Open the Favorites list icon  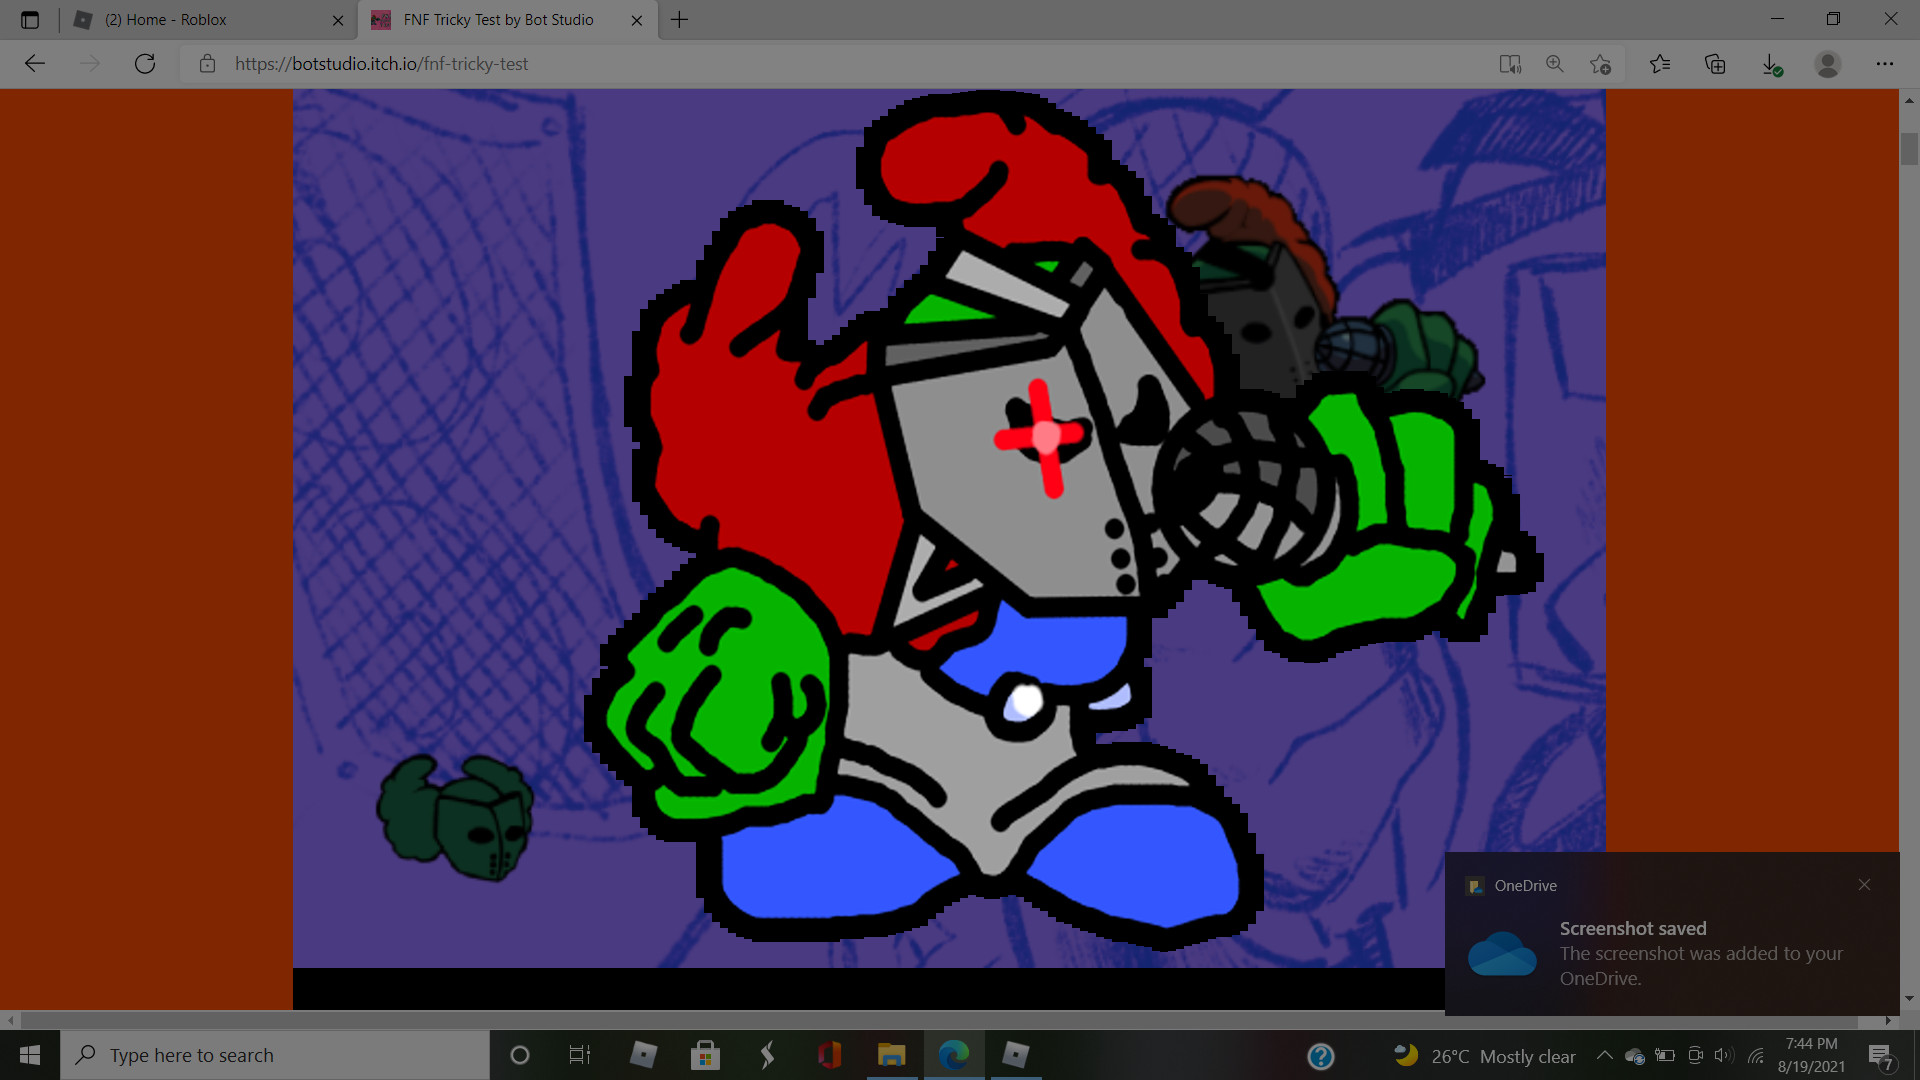pyautogui.click(x=1660, y=64)
